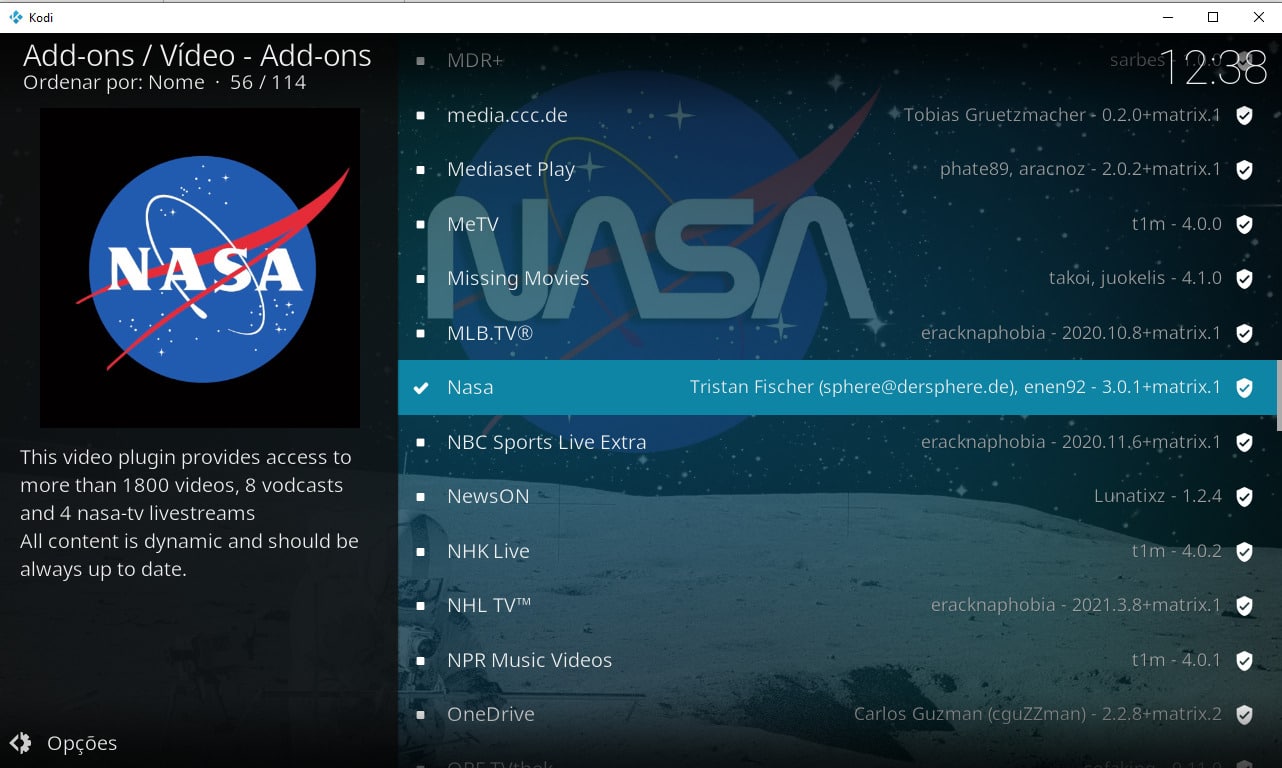Click the square bullet beside NBC Sports Live Extra
This screenshot has height=768, width=1282.
421,442
